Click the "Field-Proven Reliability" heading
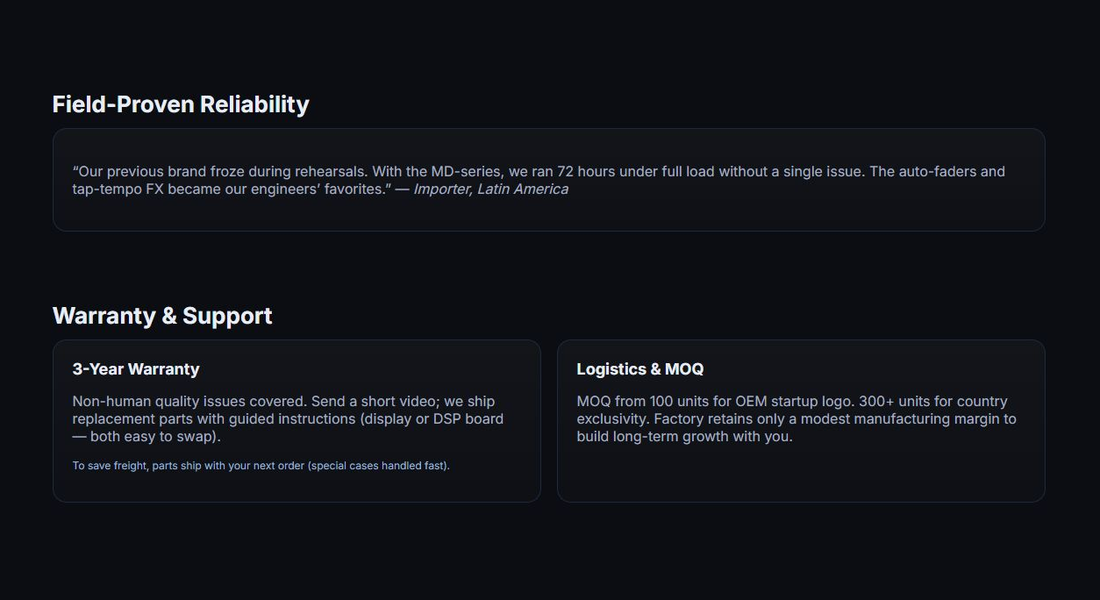The width and height of the screenshot is (1100, 600). coord(180,104)
